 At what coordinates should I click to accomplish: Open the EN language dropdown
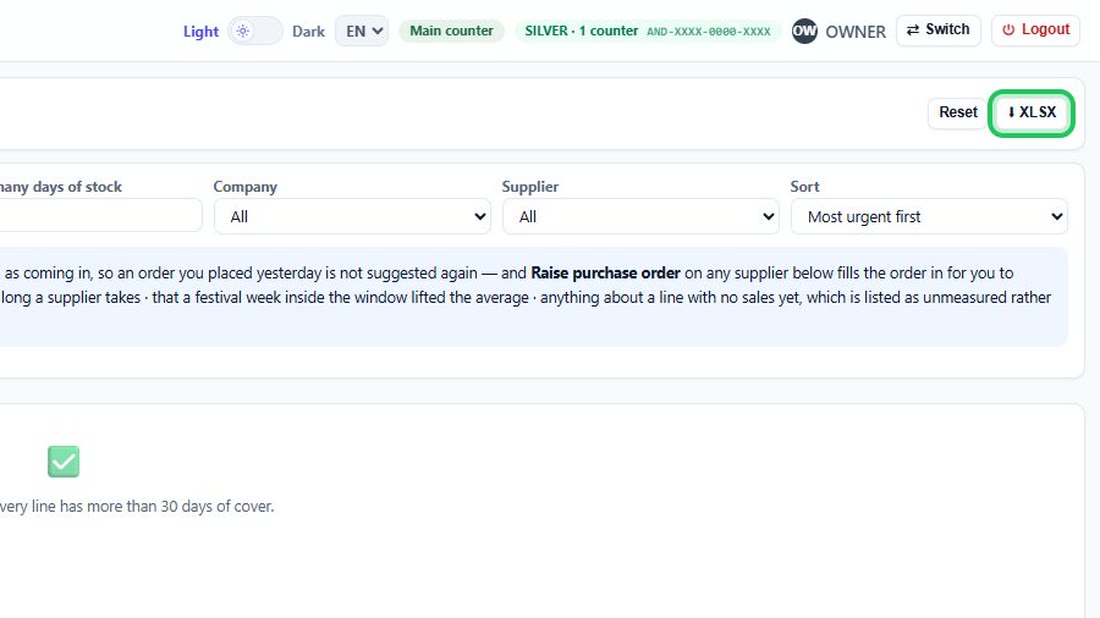coord(362,31)
